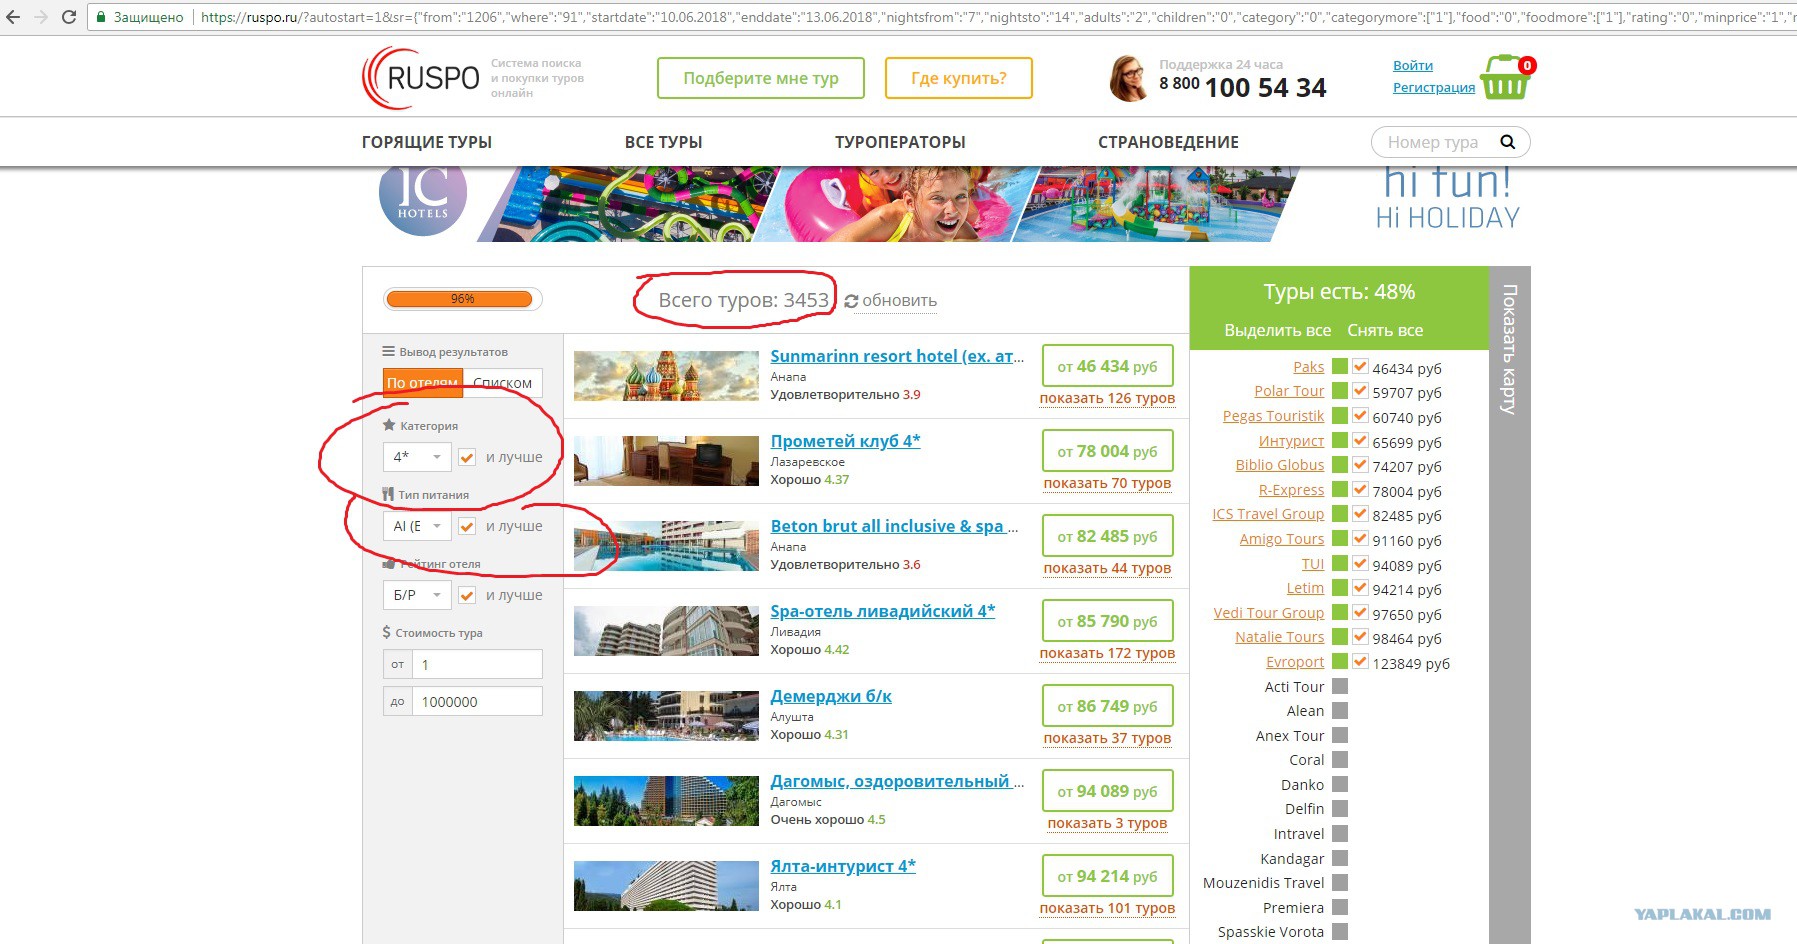This screenshot has width=1797, height=944.
Task: Open the Прометей клуб 4* room thumbnail
Action: pos(666,461)
